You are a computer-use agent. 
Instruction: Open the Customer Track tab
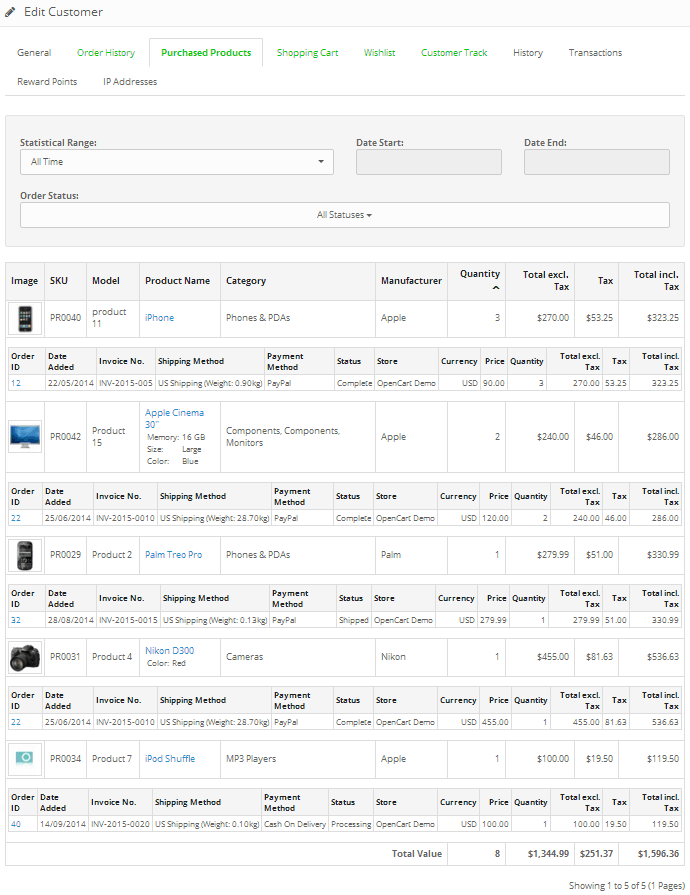[x=454, y=53]
